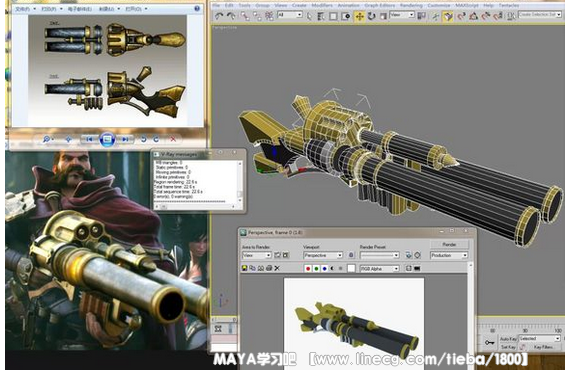This screenshot has height=376, width=565.
Task: Save rendered image in frame window
Action: 244,268
